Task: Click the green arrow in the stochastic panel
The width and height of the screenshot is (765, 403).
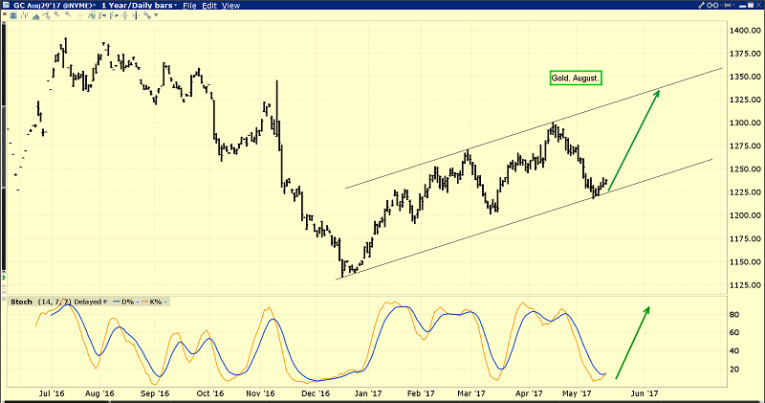Action: click(632, 342)
